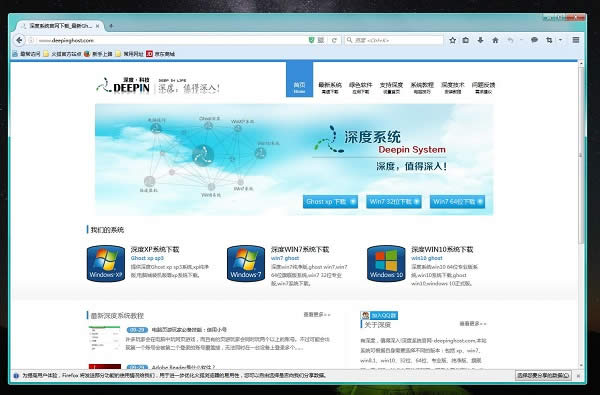Open the 火狐官方站点 bookmark folder
The image size is (600, 395).
click(x=62, y=54)
